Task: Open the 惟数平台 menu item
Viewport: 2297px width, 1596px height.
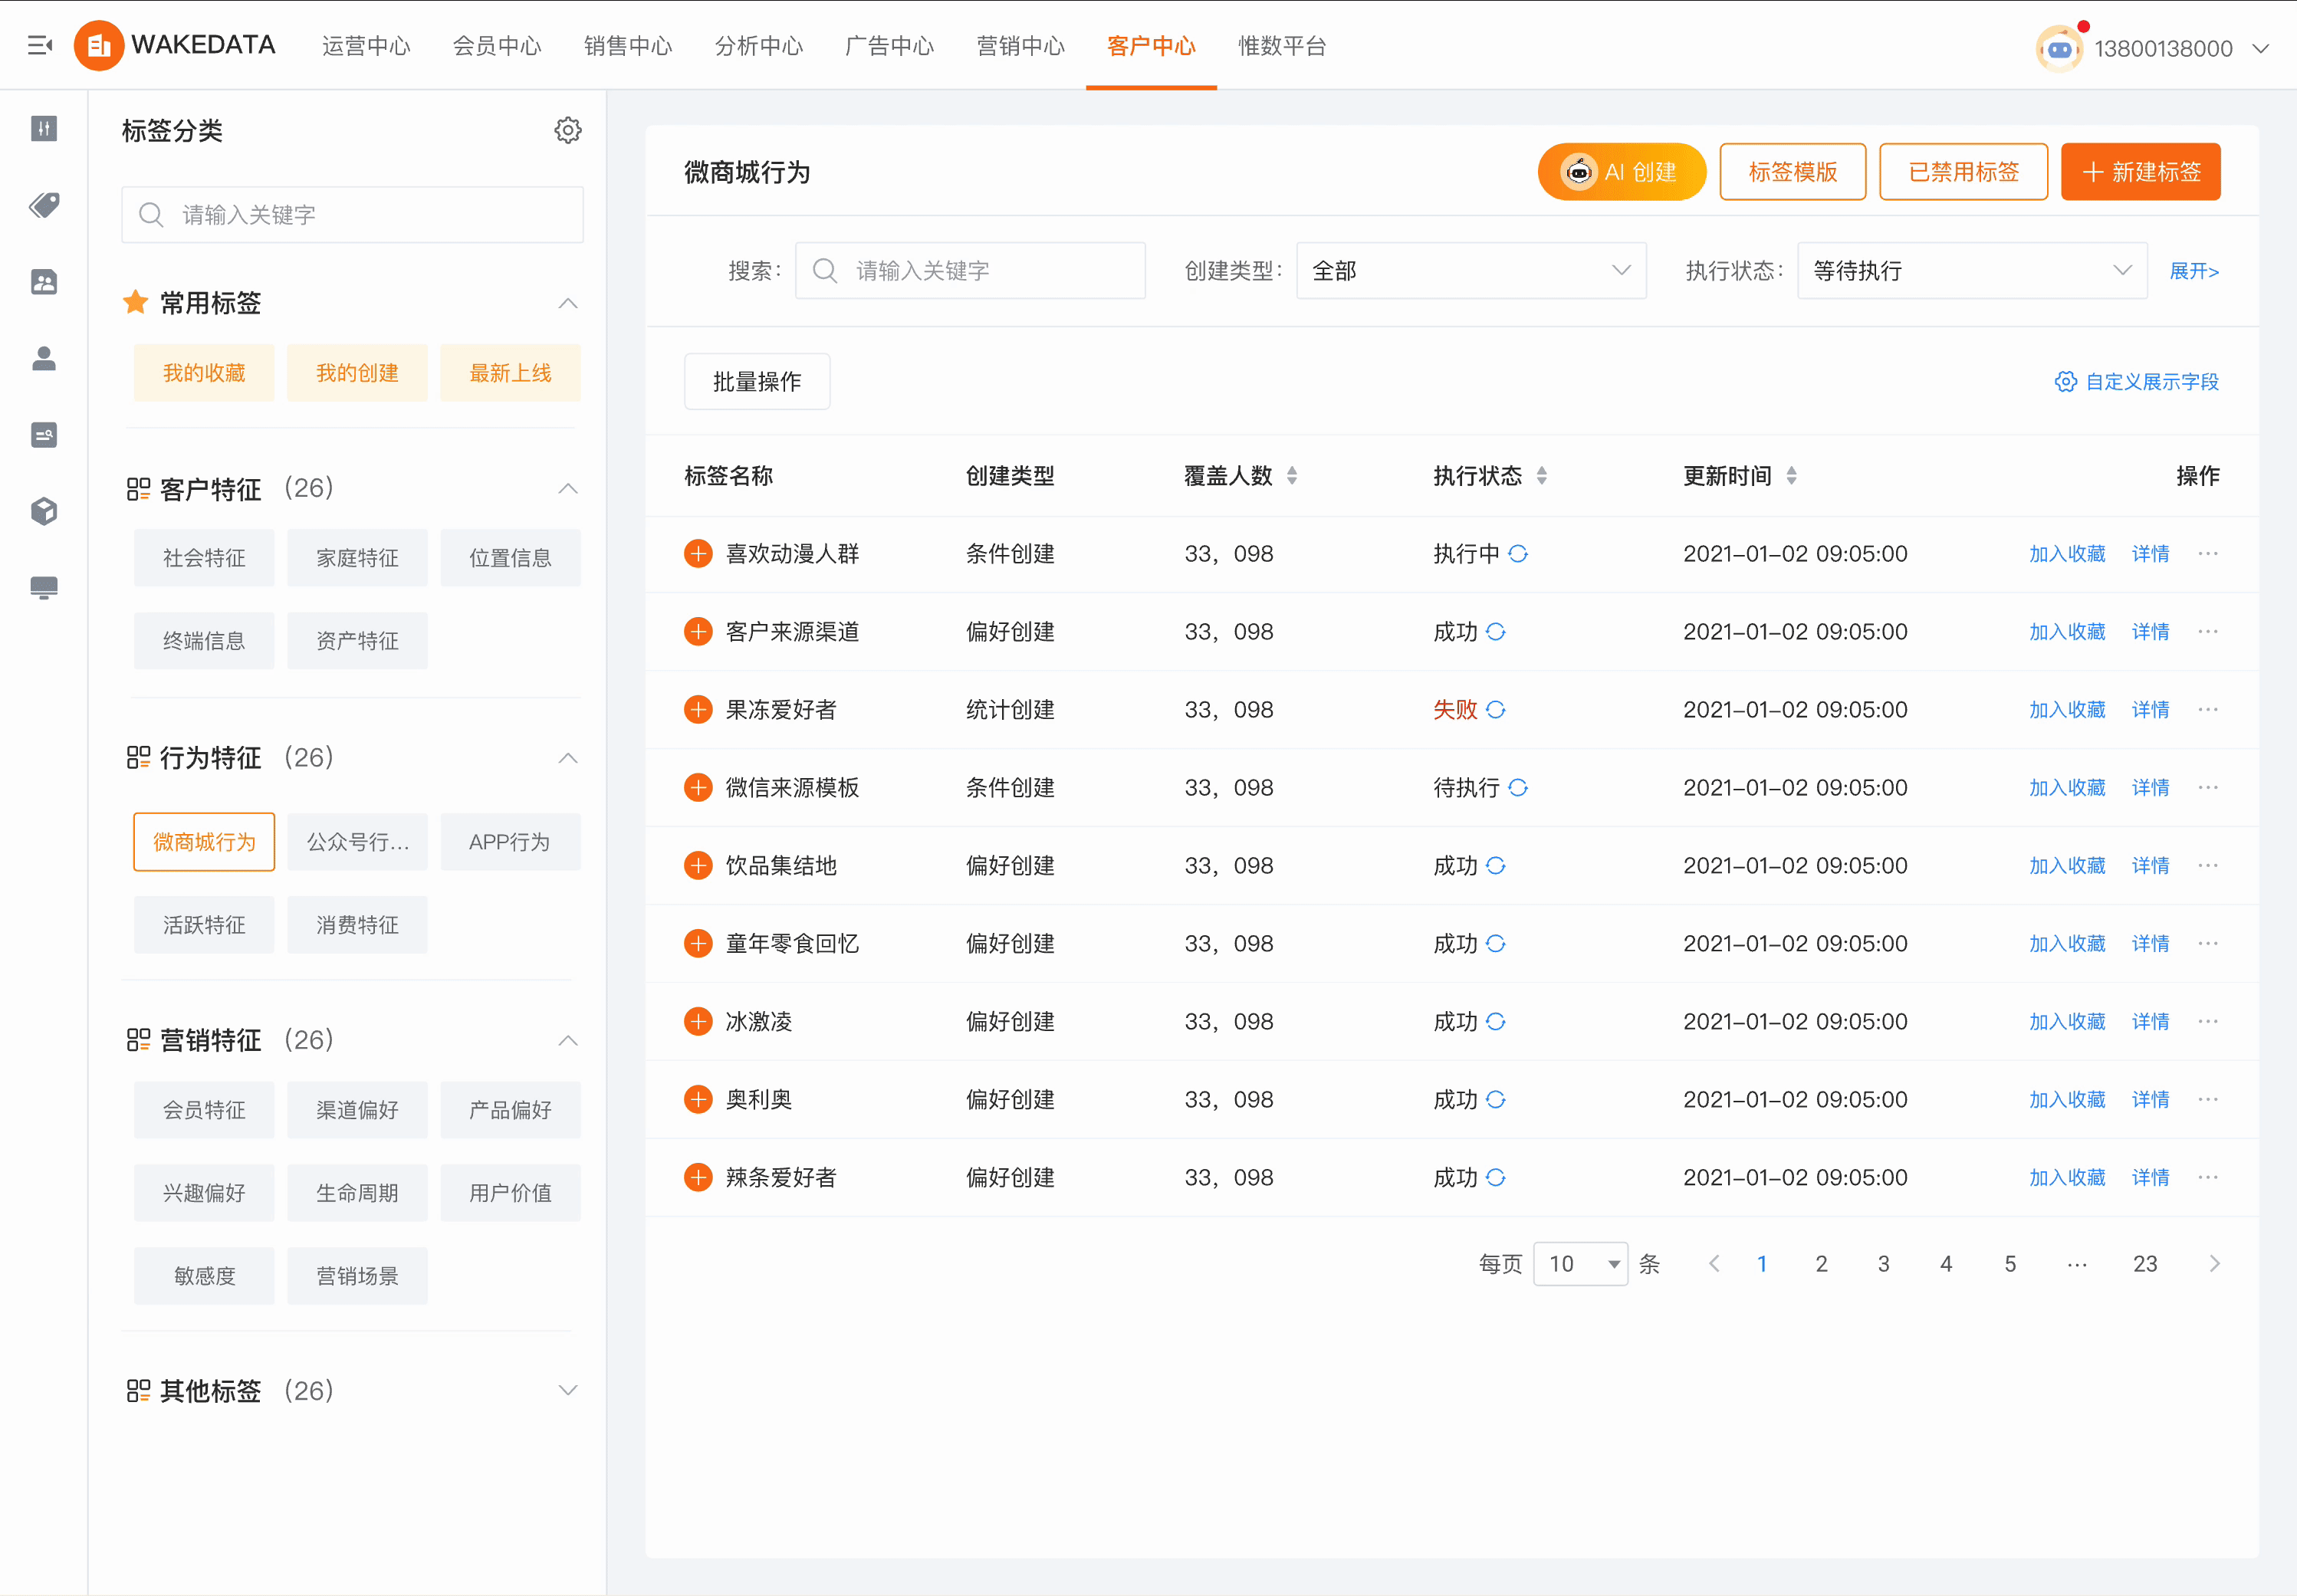Action: pos(1281,46)
